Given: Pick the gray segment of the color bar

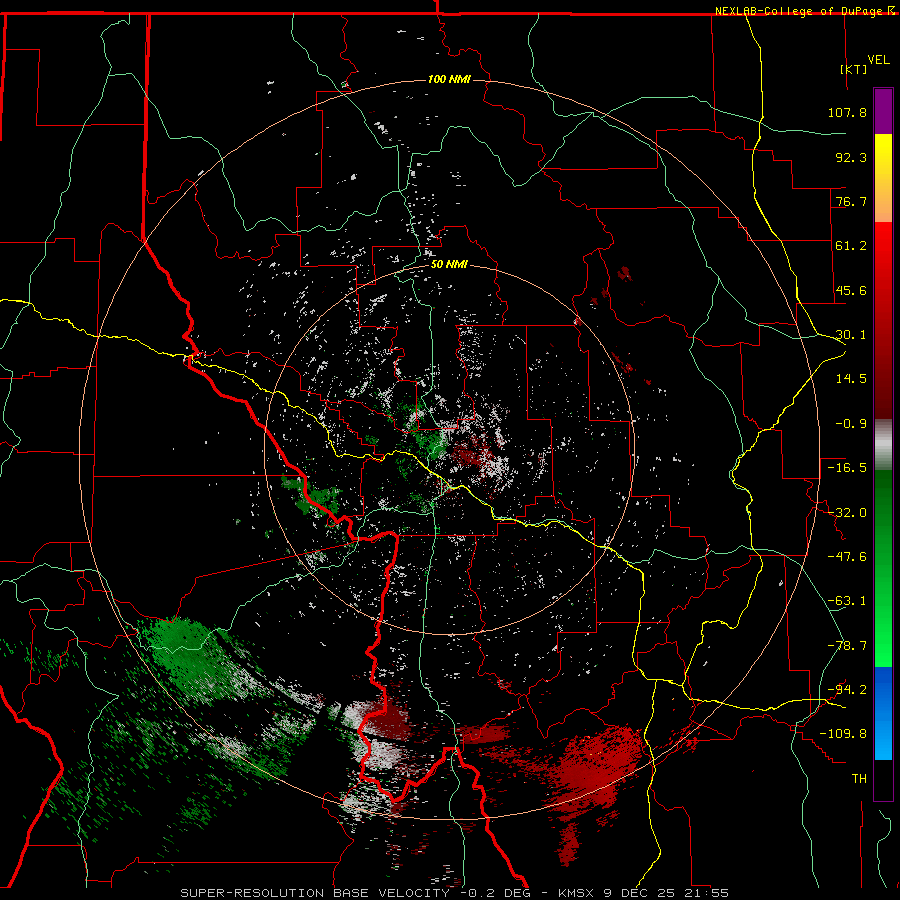Looking at the screenshot, I should click(x=883, y=445).
